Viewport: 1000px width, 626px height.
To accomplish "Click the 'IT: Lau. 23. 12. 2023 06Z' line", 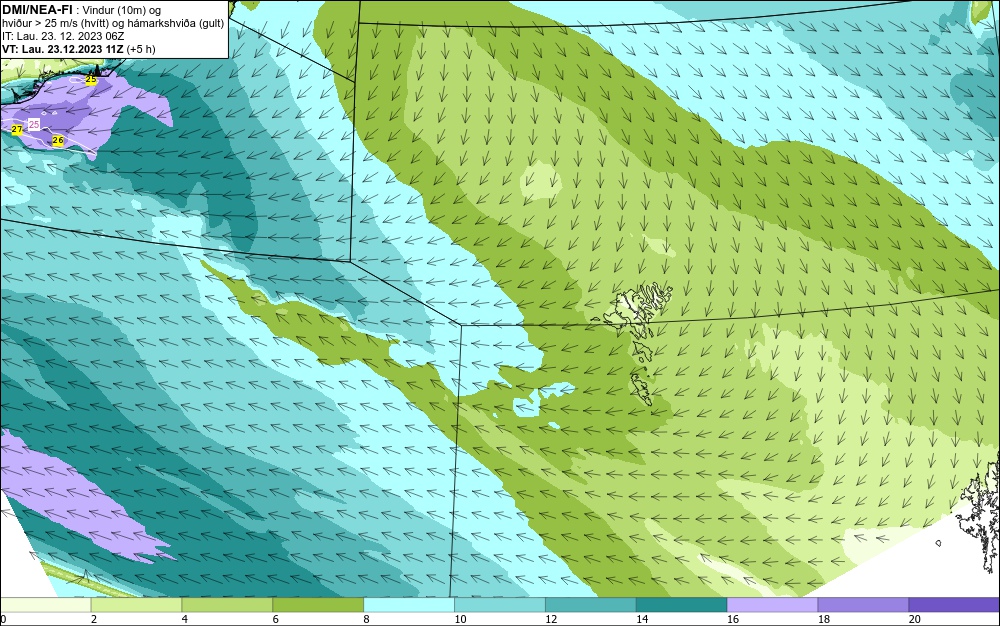I will coord(63,36).
